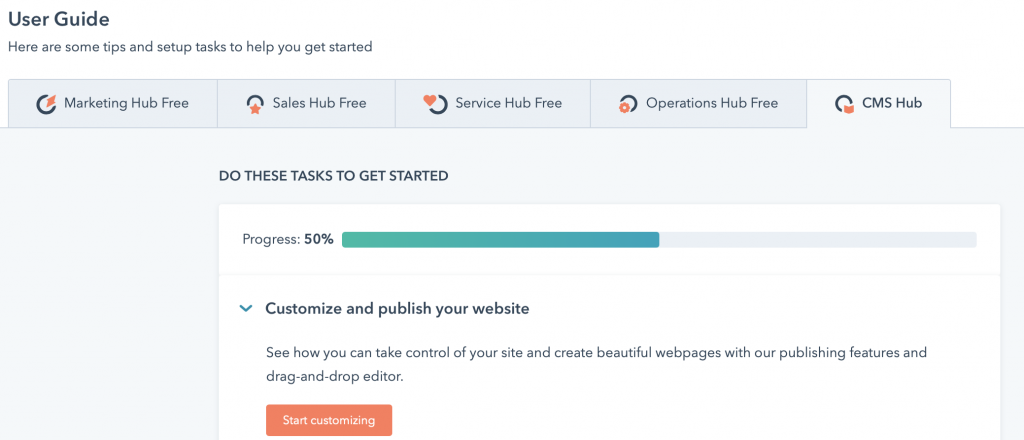Image resolution: width=1024 pixels, height=440 pixels.
Task: Collapse the section using the chevron arrow
Action: (x=245, y=309)
